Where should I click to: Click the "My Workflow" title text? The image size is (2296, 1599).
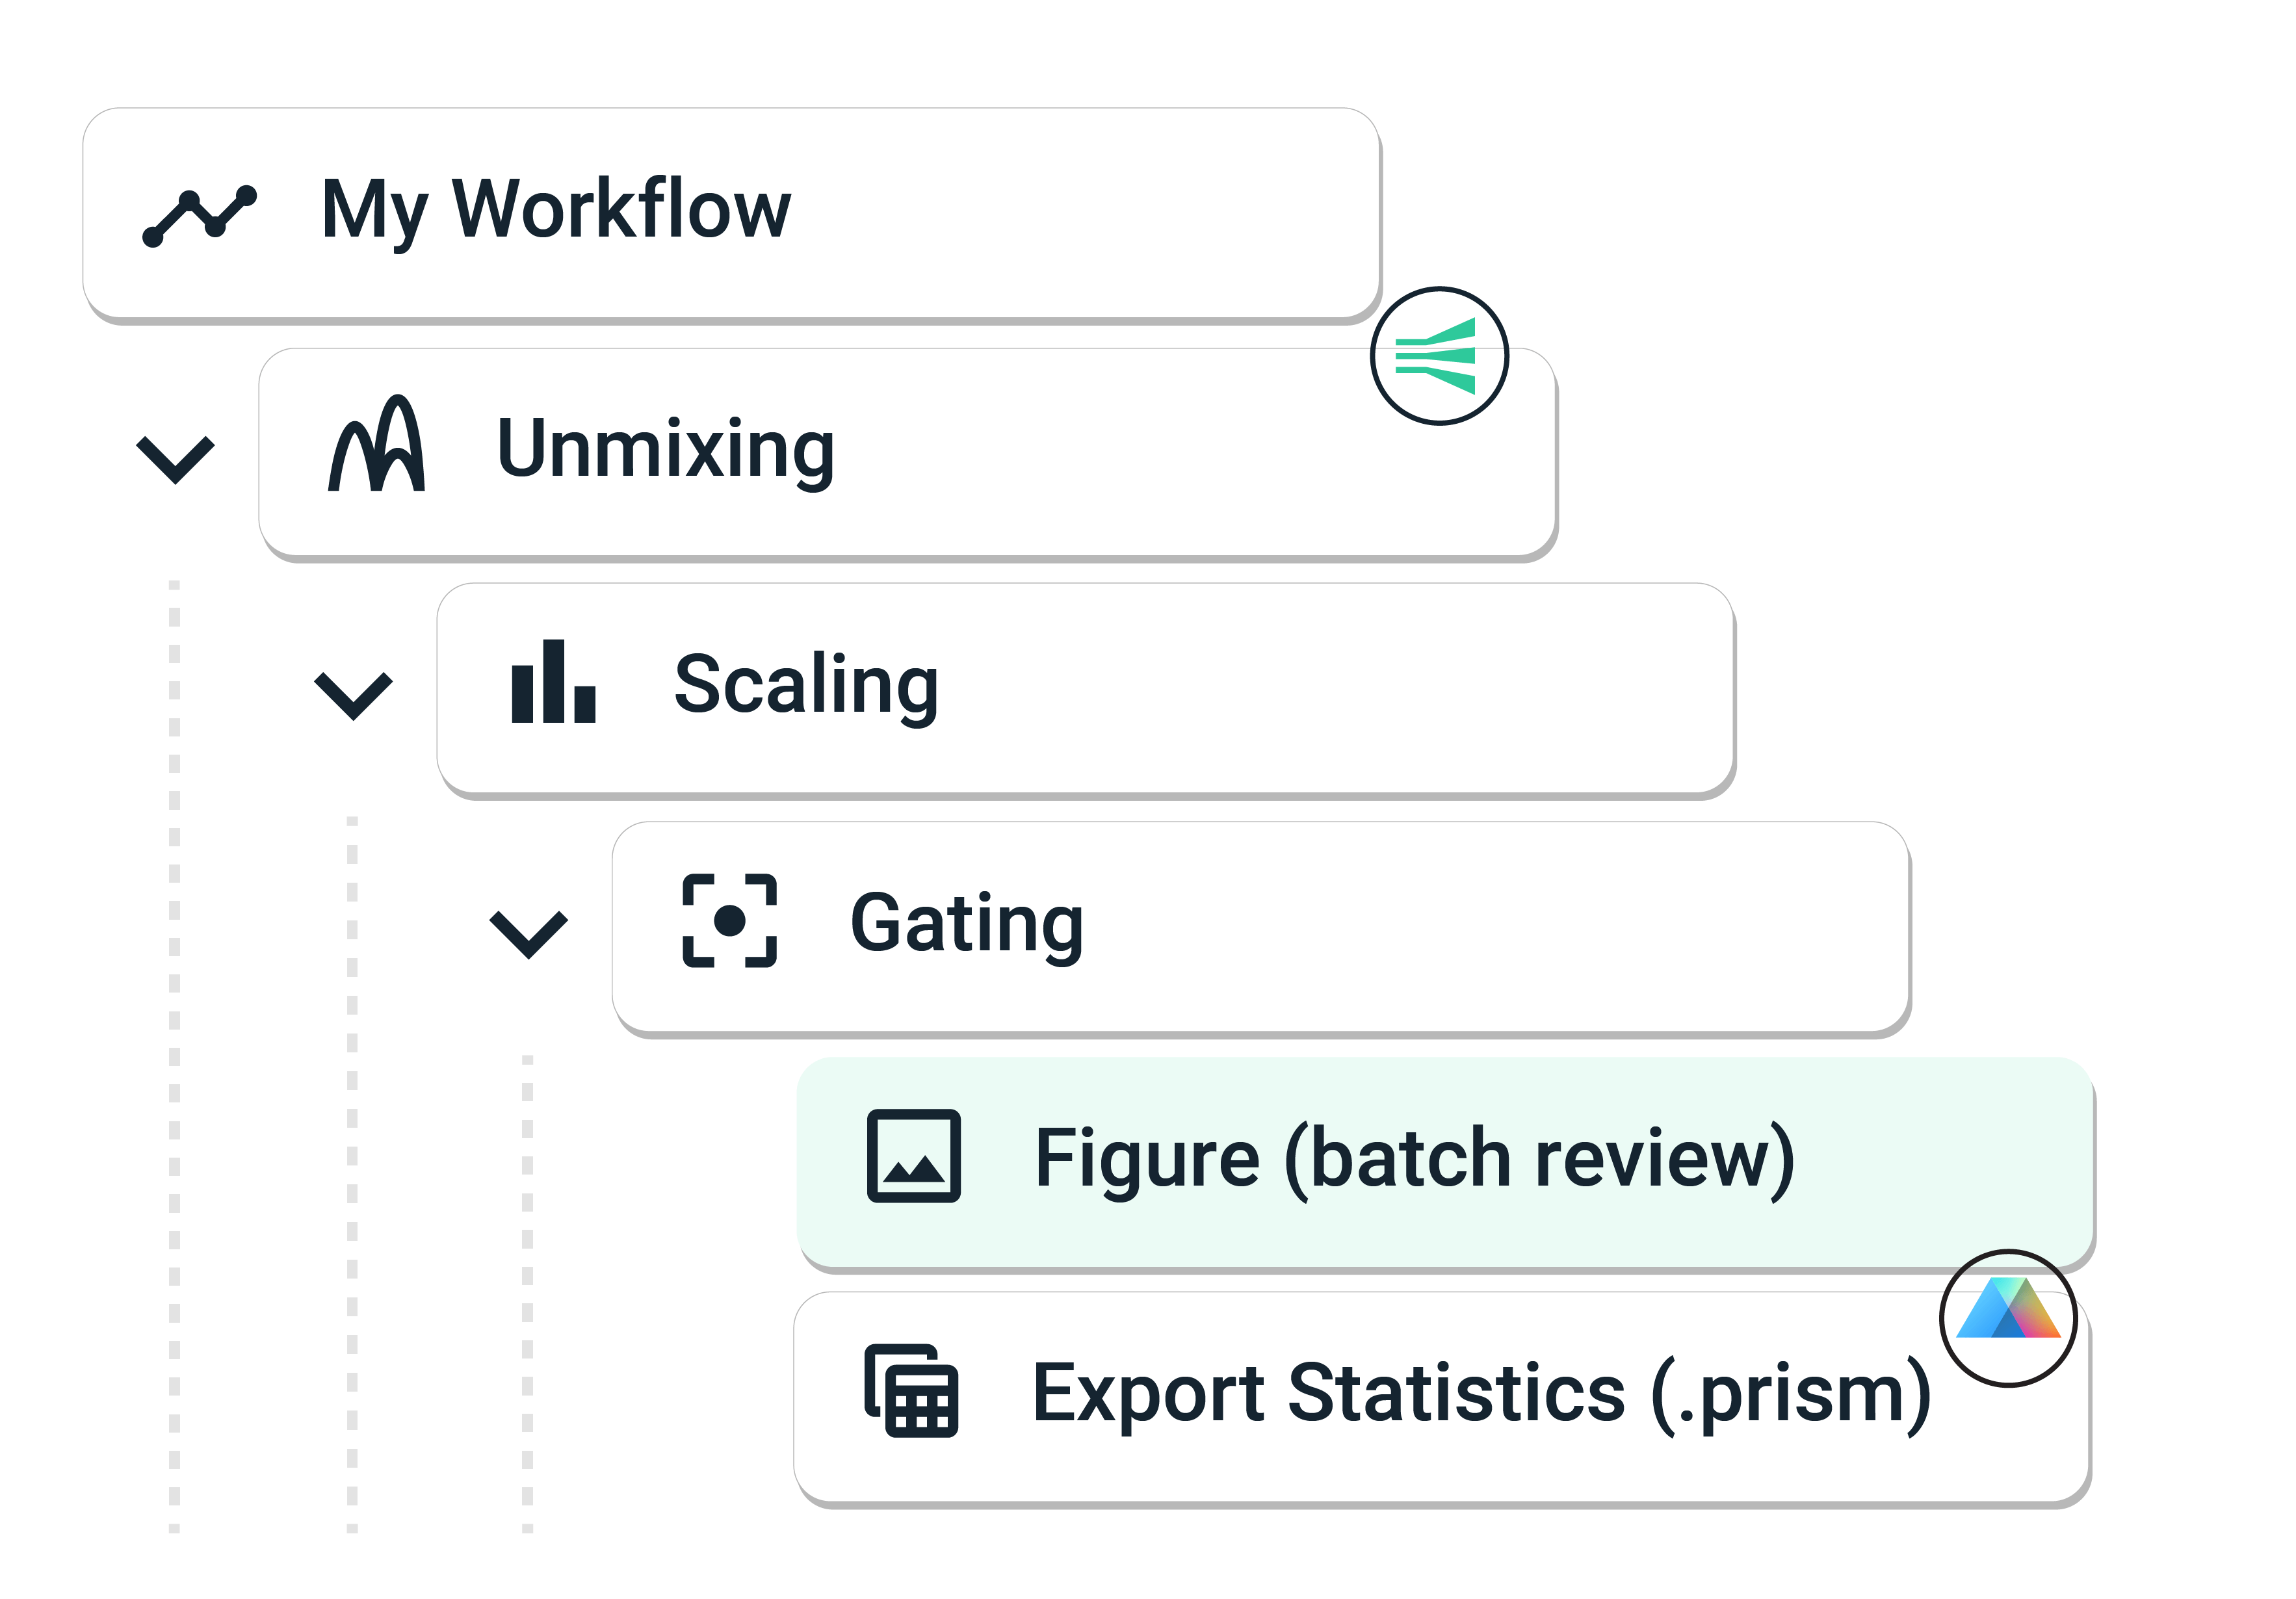click(555, 210)
